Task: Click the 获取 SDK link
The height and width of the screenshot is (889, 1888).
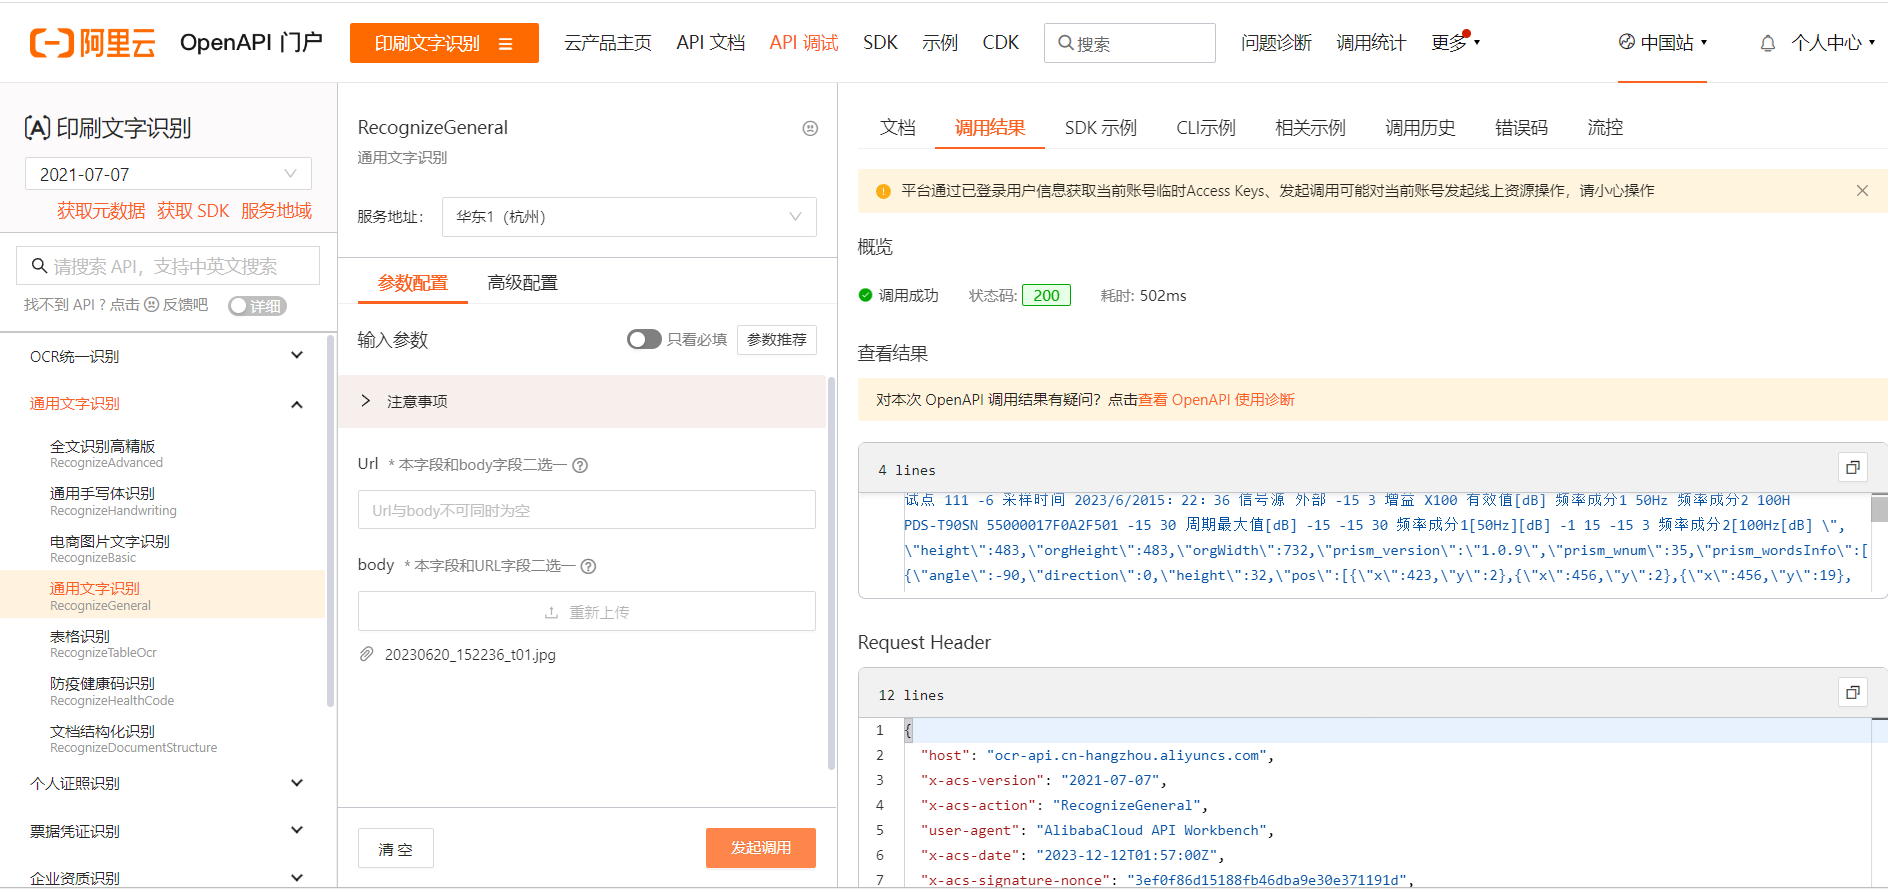Action: click(193, 211)
